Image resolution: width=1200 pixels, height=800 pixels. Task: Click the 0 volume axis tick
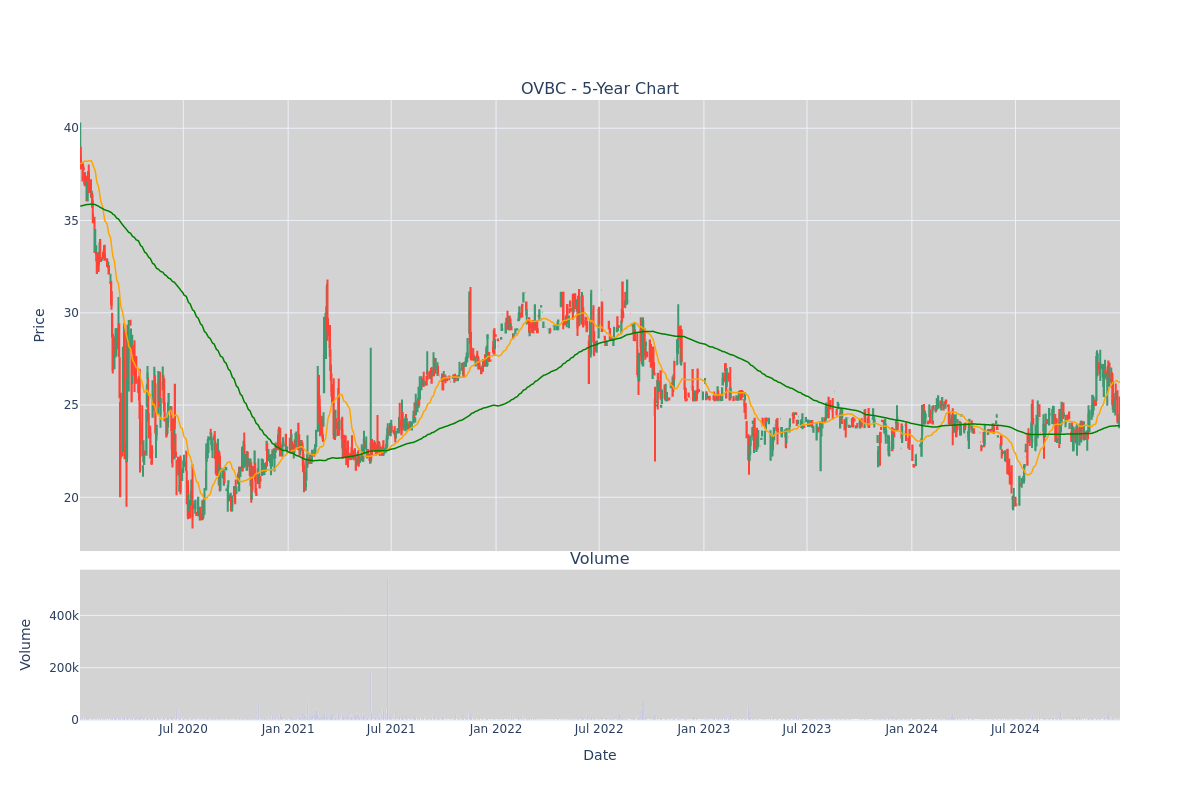pos(75,720)
